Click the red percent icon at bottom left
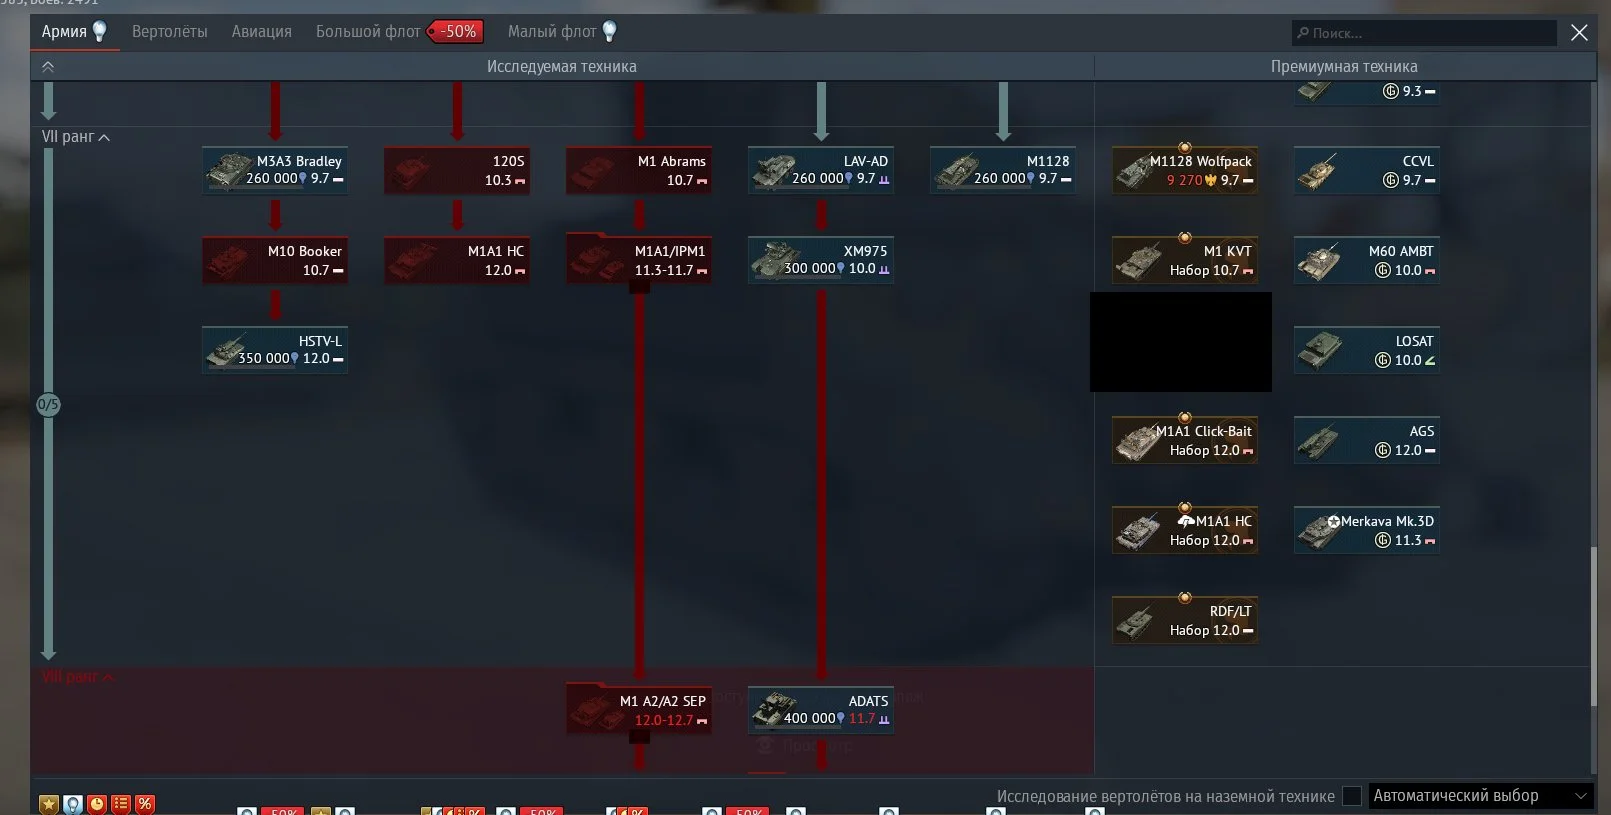Screen dimensions: 1611x815 [x=145, y=804]
